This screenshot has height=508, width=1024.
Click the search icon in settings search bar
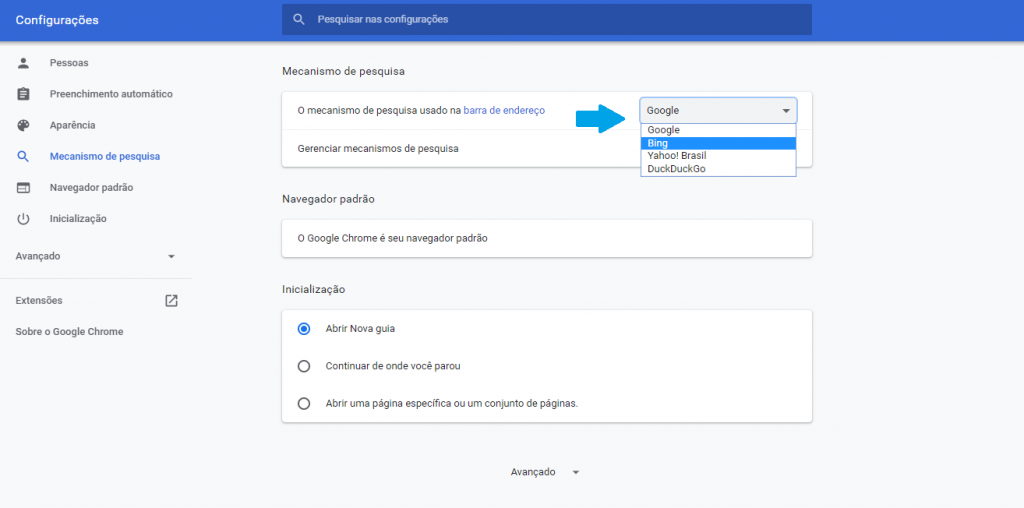[299, 20]
